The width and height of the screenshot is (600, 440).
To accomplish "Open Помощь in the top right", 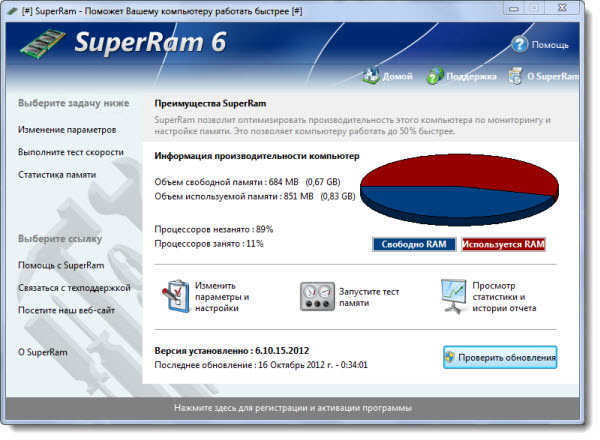I will pos(550,45).
